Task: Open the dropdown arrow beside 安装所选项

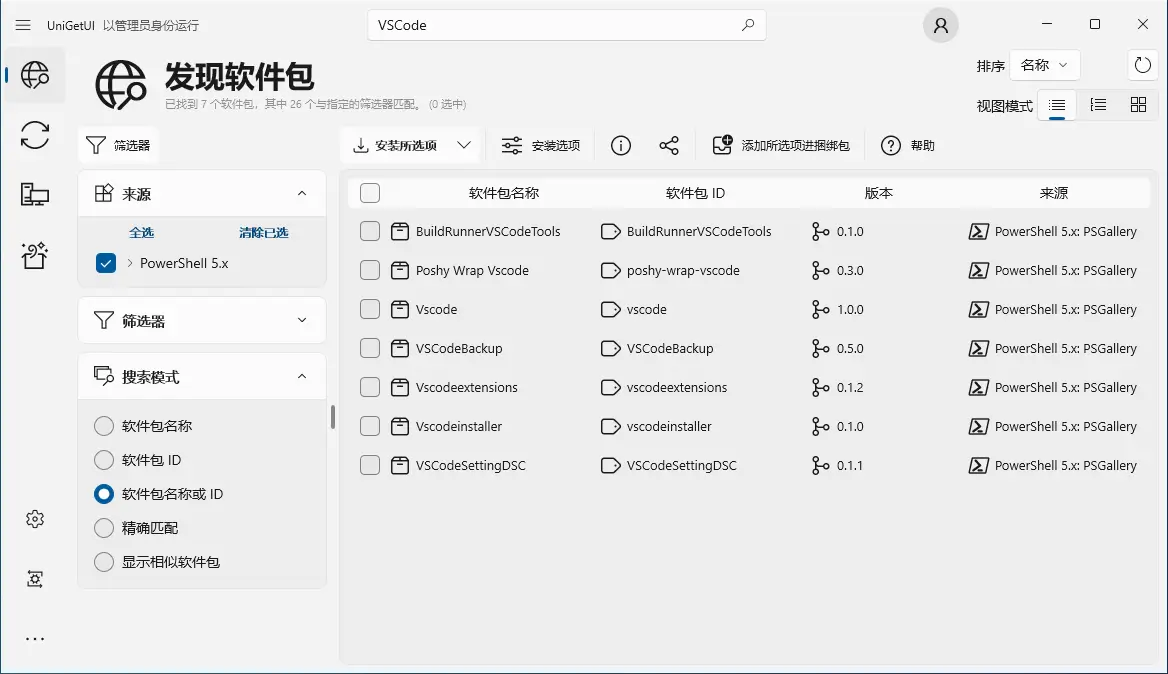Action: click(x=464, y=146)
